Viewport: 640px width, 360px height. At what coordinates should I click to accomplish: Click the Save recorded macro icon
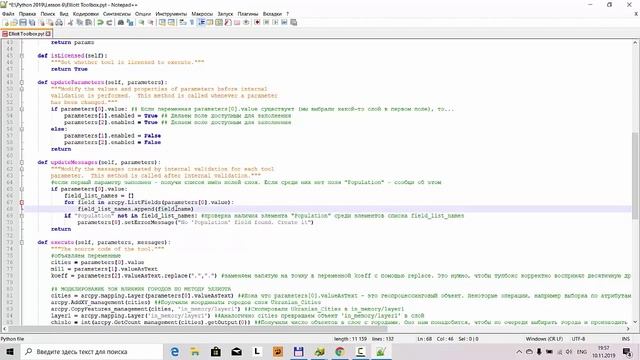point(293,22)
